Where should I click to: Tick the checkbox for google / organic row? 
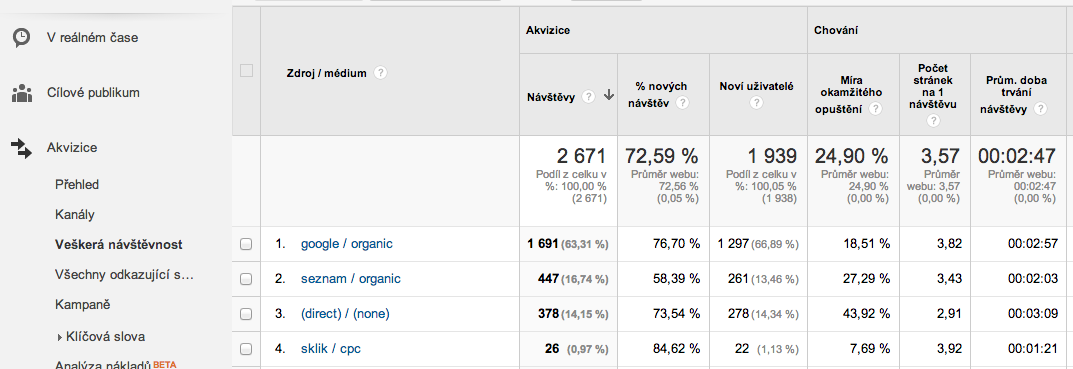click(246, 244)
